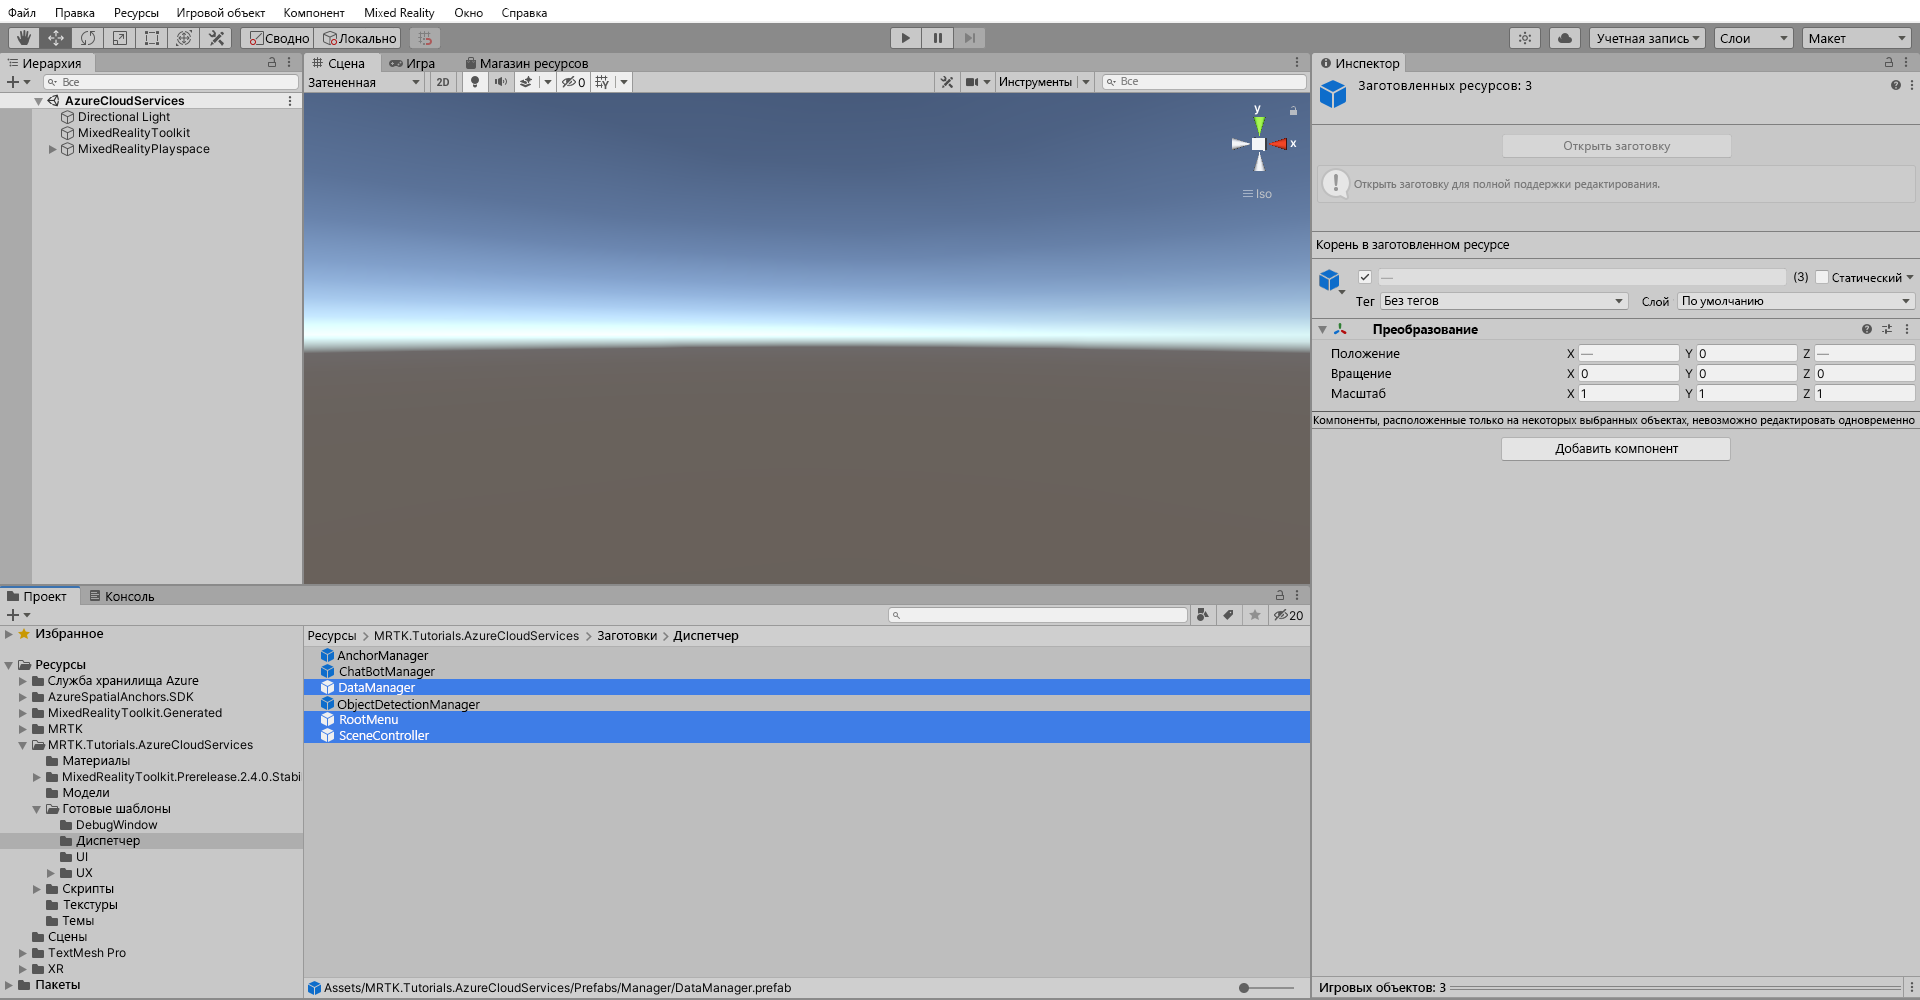Image resolution: width=1920 pixels, height=1000 pixels.
Task: Open the Слой dropdown set to По умолчанию
Action: tap(1796, 301)
